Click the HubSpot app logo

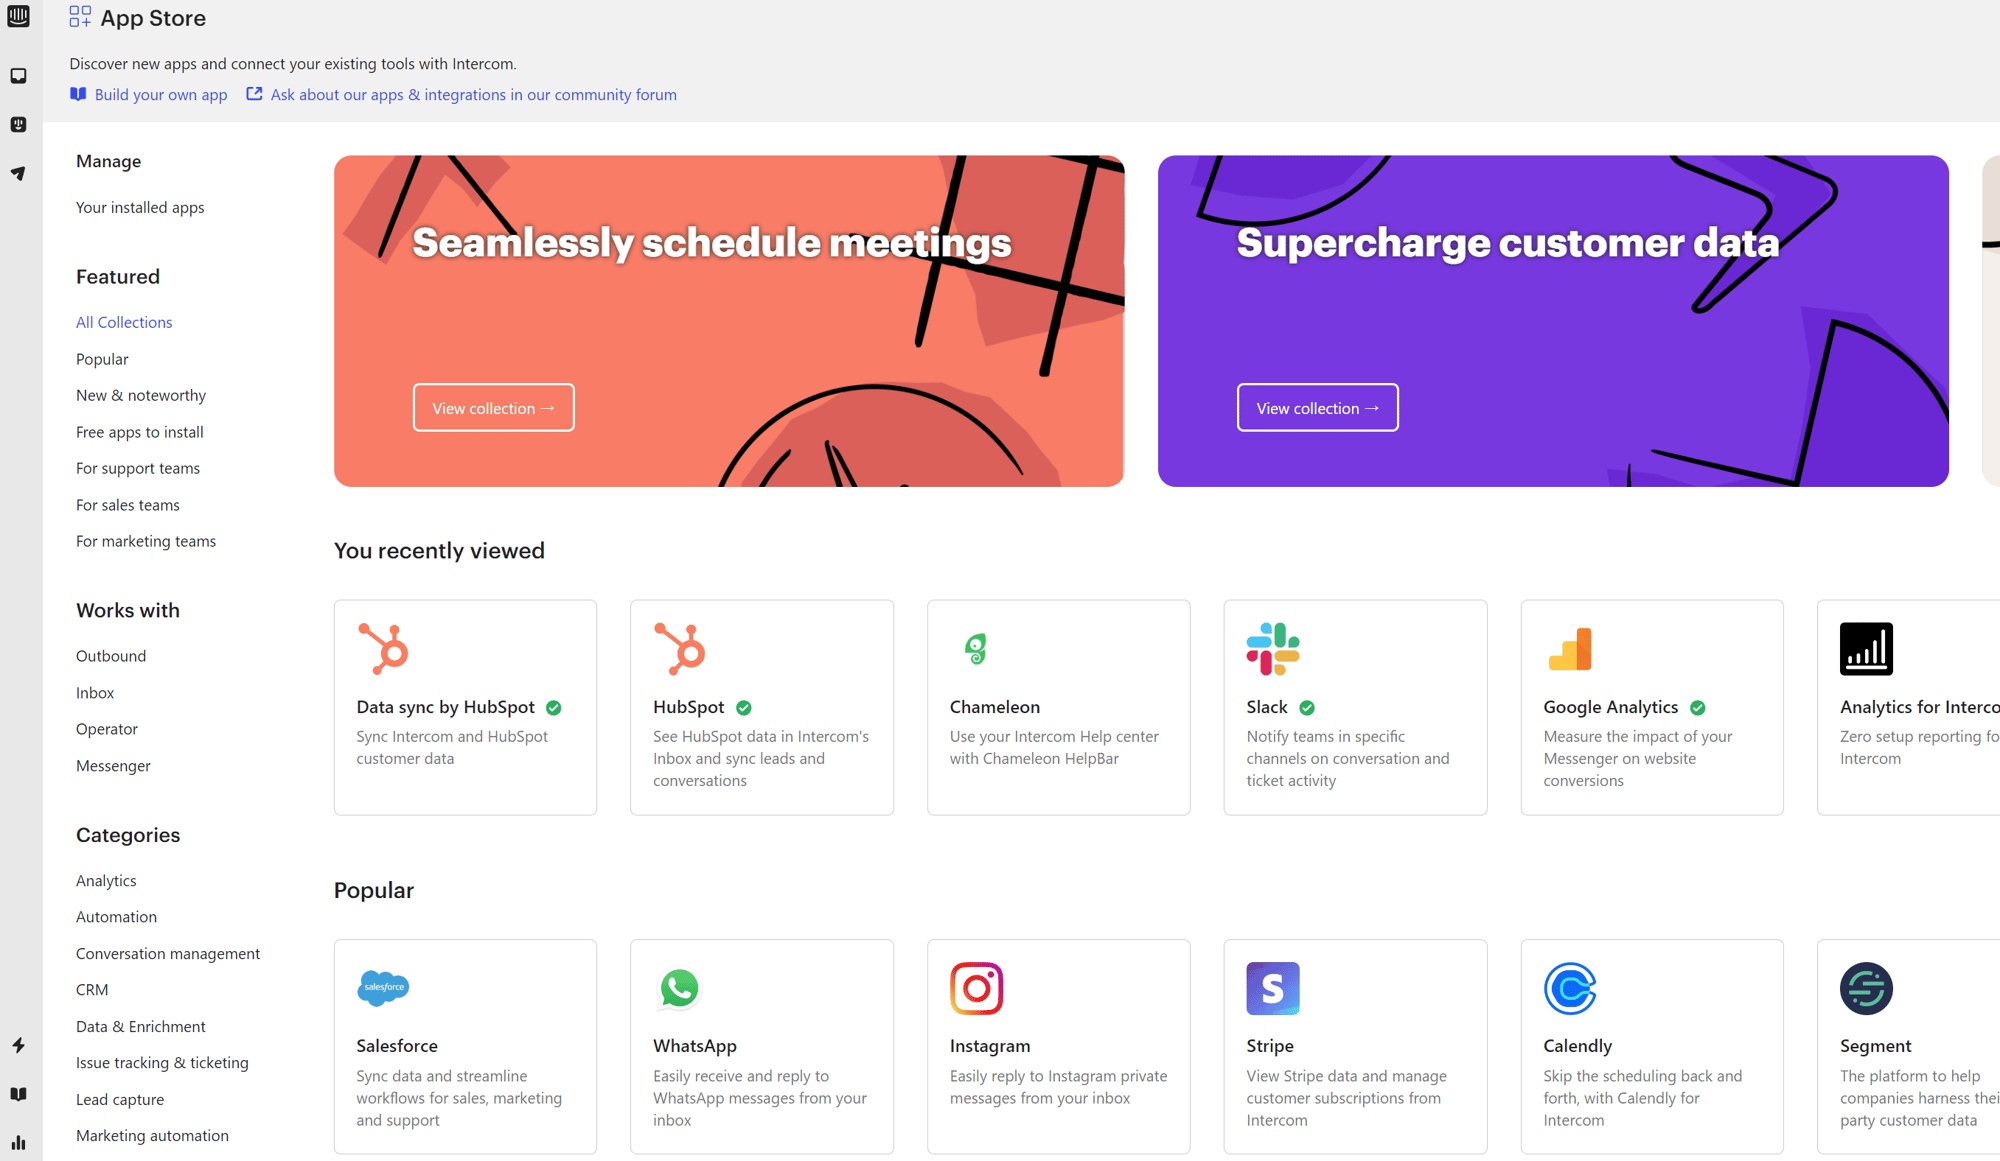click(x=680, y=648)
